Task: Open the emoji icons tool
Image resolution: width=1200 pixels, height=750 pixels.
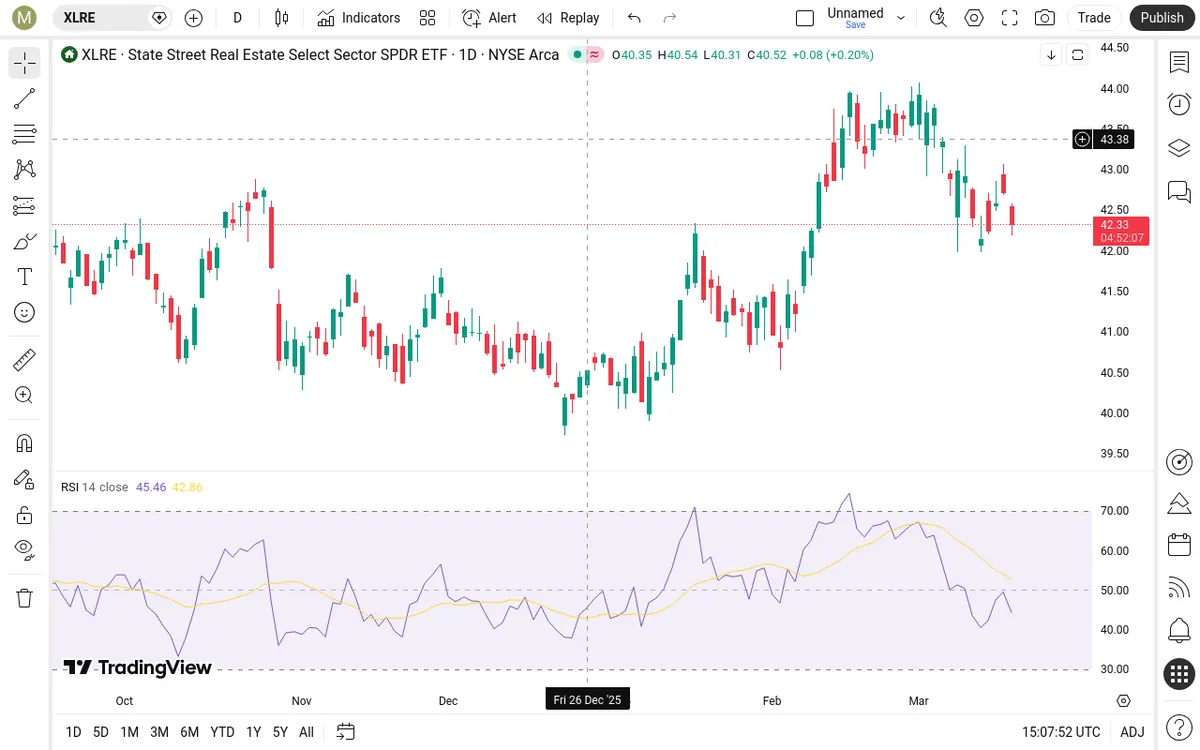Action: 25,312
